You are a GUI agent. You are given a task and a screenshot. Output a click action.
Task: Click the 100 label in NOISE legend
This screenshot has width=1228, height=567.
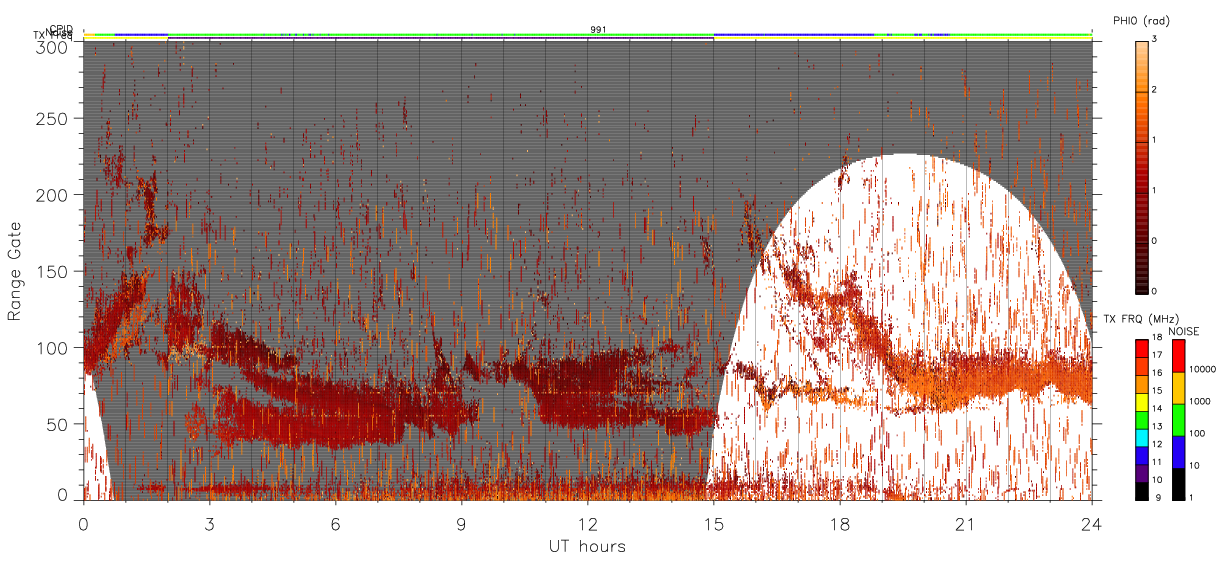click(1196, 434)
